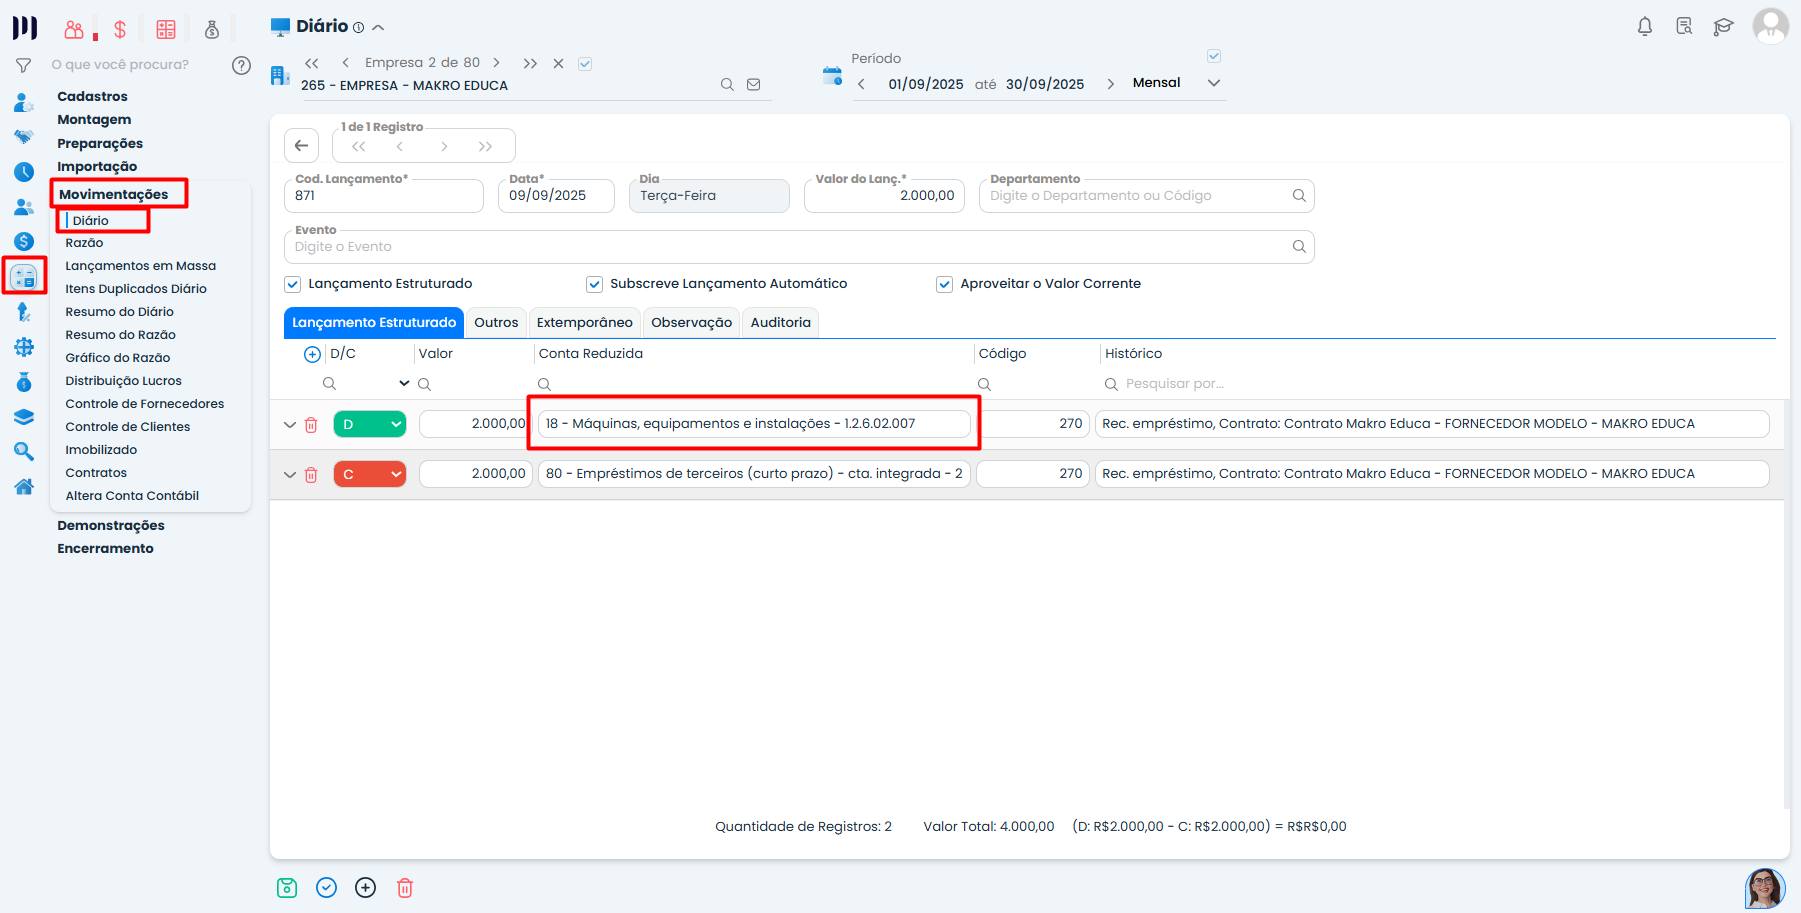Image resolution: width=1801 pixels, height=913 pixels.
Task: Click the notifications bell icon
Action: tap(1644, 27)
